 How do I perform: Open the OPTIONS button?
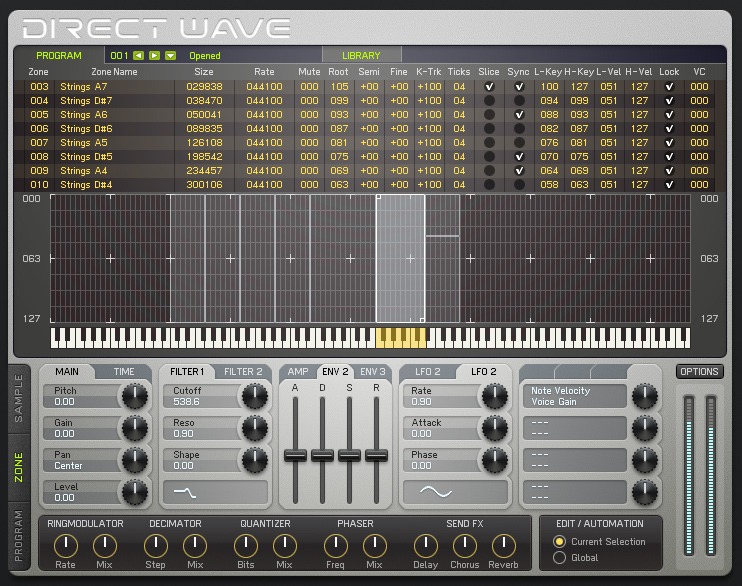click(699, 372)
